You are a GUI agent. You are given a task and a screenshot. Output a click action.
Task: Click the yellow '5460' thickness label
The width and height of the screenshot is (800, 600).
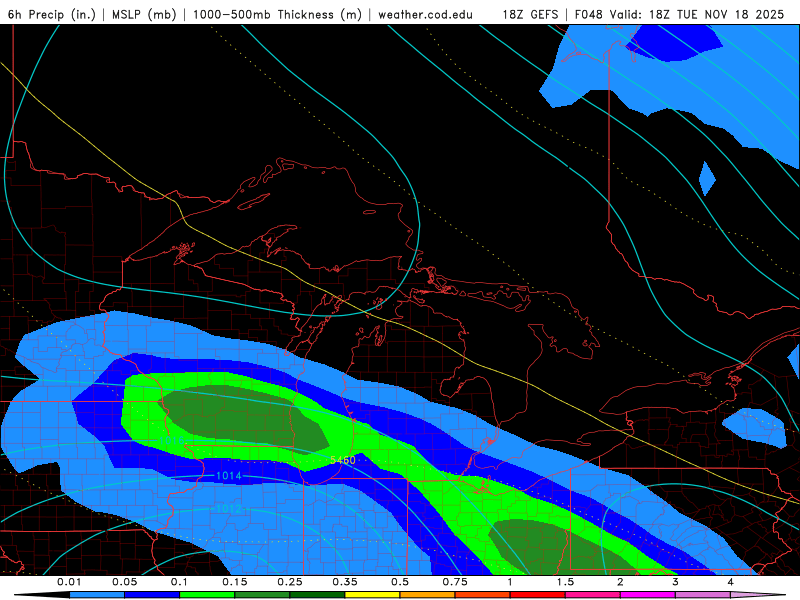coord(343,460)
